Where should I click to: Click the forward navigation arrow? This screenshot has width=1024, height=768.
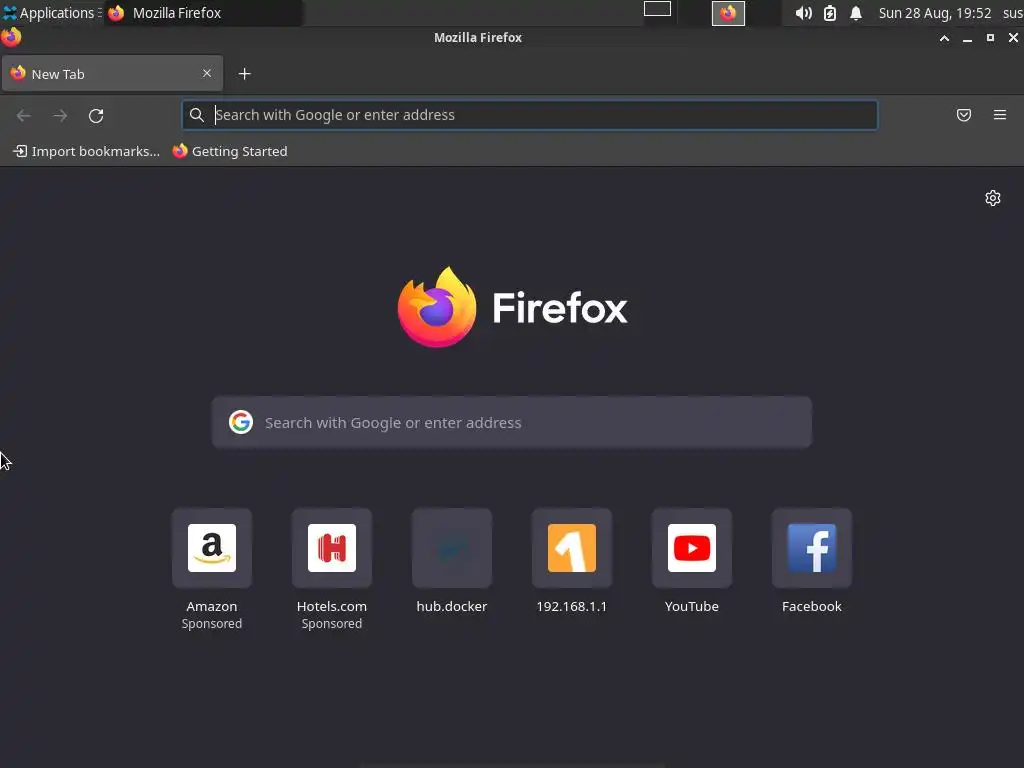(x=60, y=116)
